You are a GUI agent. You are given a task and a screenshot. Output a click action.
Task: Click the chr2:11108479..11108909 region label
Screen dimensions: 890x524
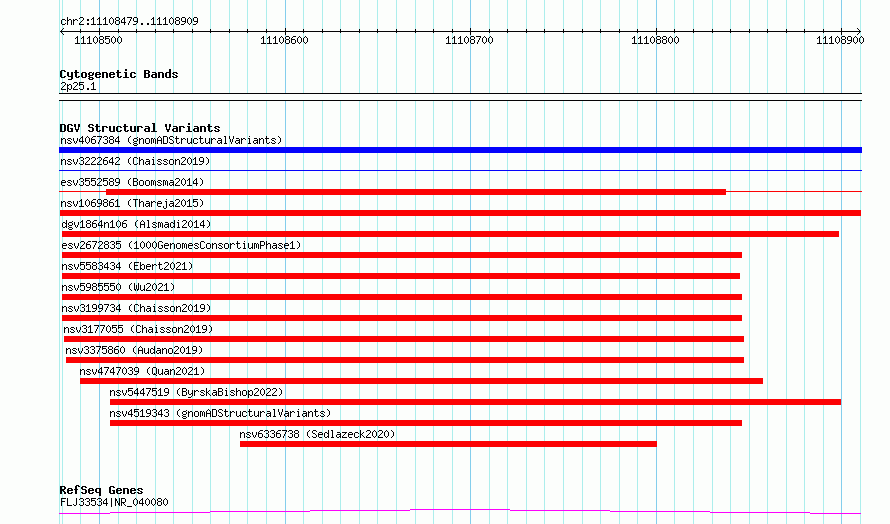coord(129,22)
